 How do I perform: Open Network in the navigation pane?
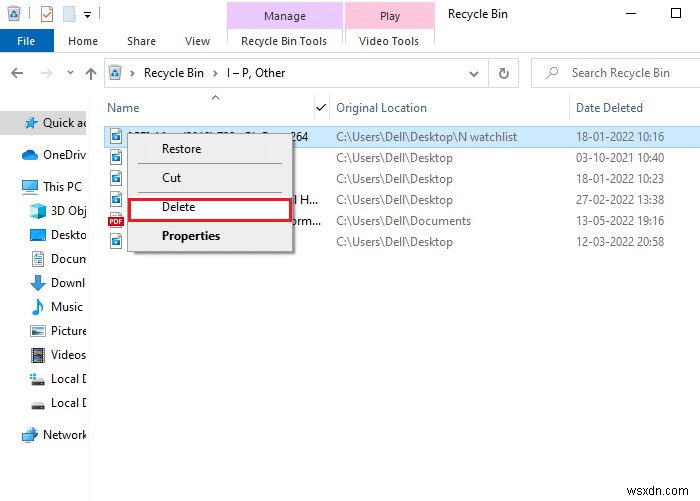tap(54, 435)
